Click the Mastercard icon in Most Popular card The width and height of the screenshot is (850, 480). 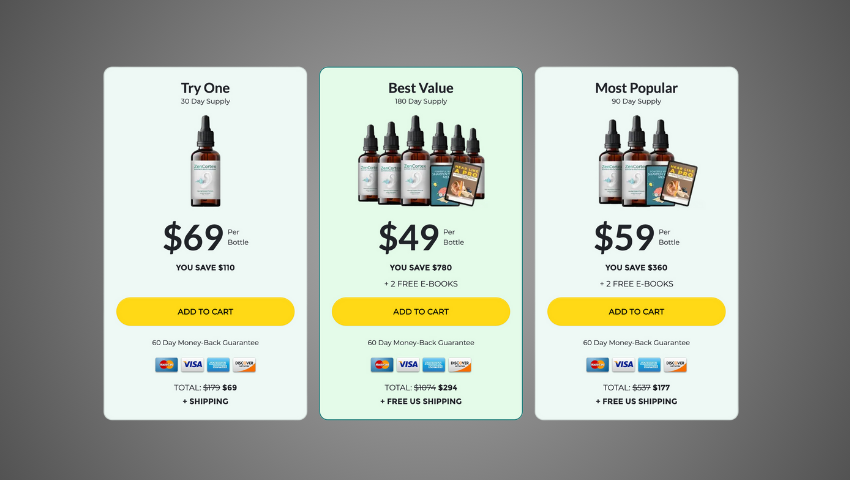pyautogui.click(x=597, y=364)
